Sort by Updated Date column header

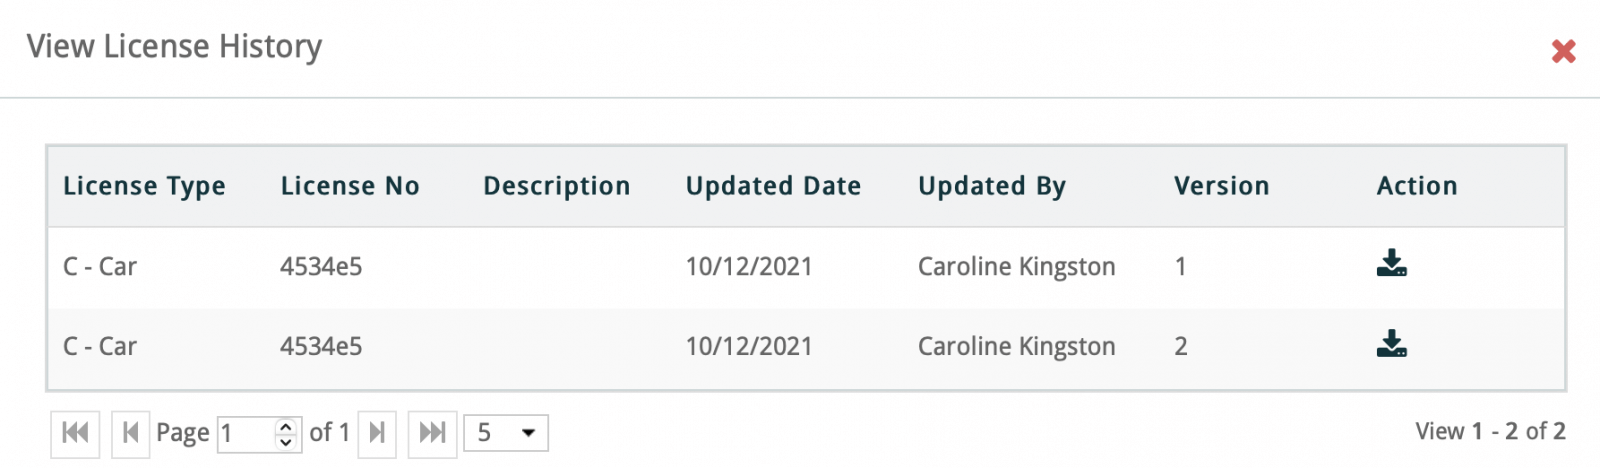tap(773, 186)
